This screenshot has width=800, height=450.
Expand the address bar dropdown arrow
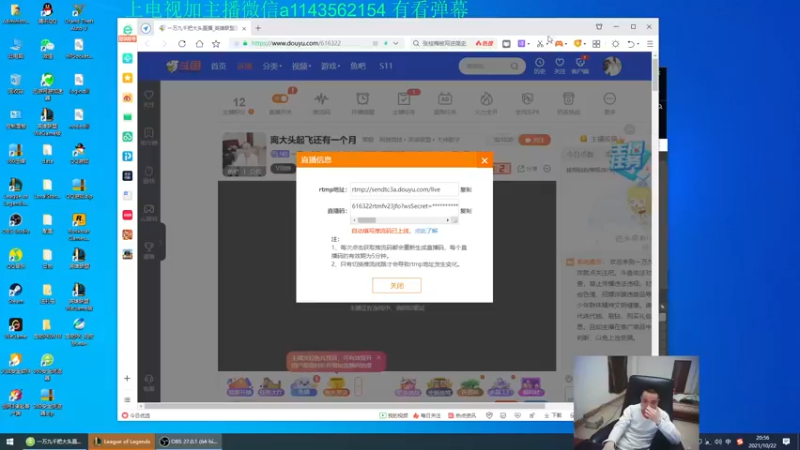(395, 43)
